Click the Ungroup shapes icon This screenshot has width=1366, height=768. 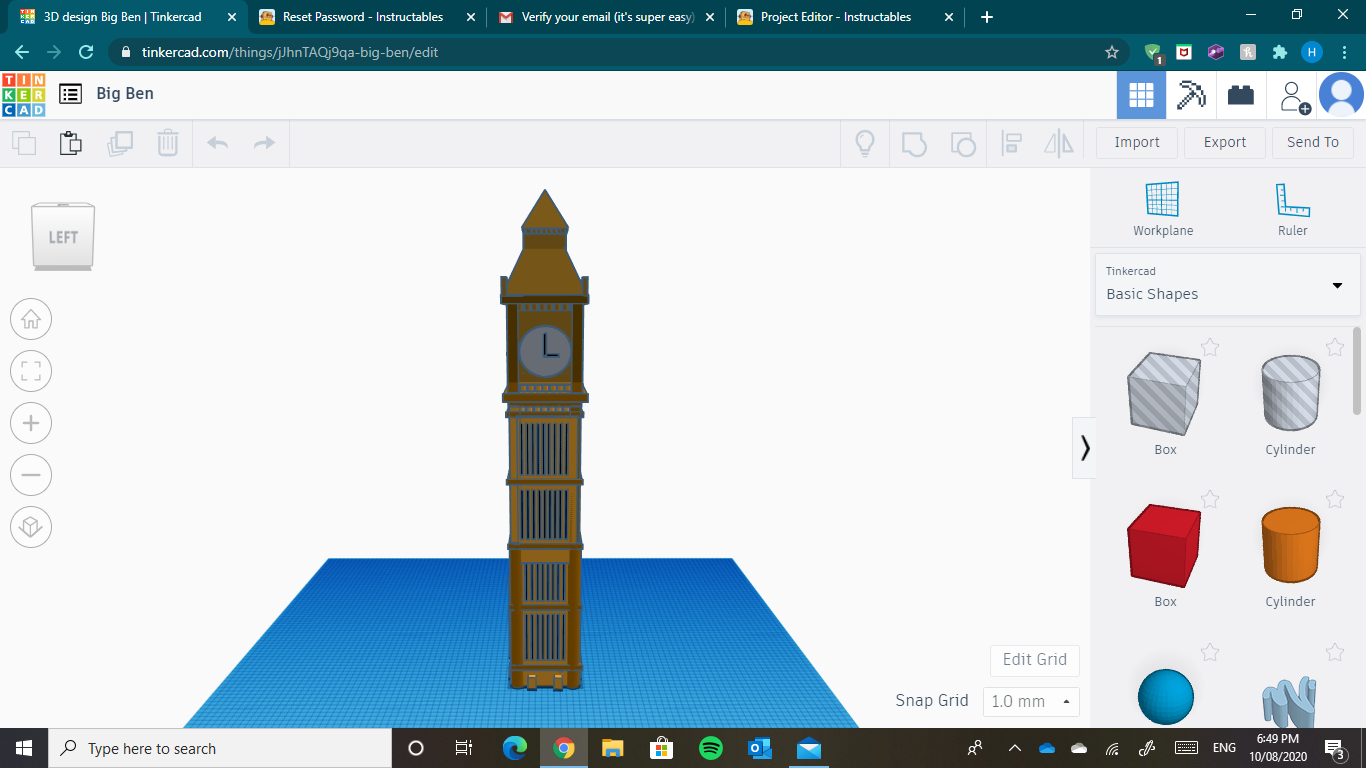click(962, 143)
